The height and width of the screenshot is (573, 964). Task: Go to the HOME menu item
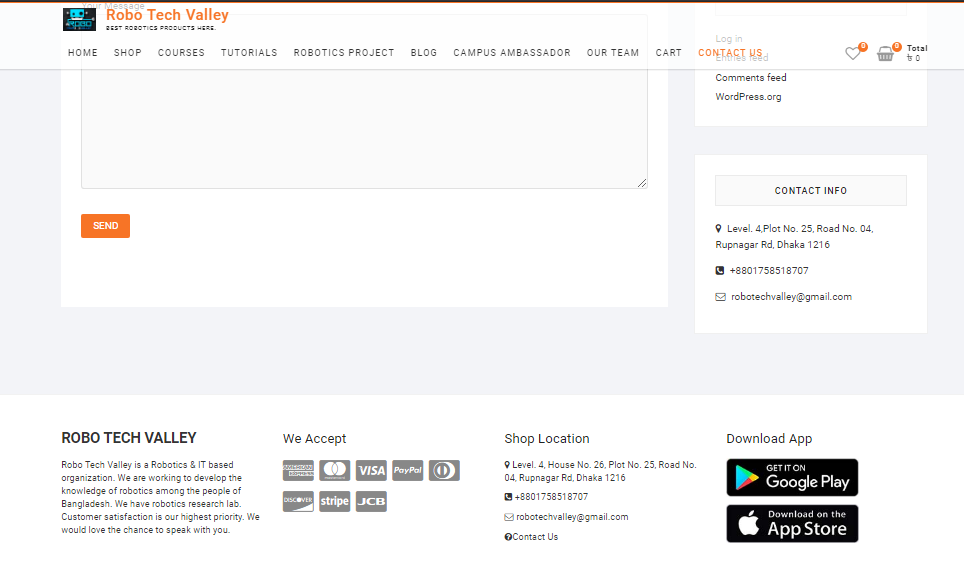tap(83, 53)
